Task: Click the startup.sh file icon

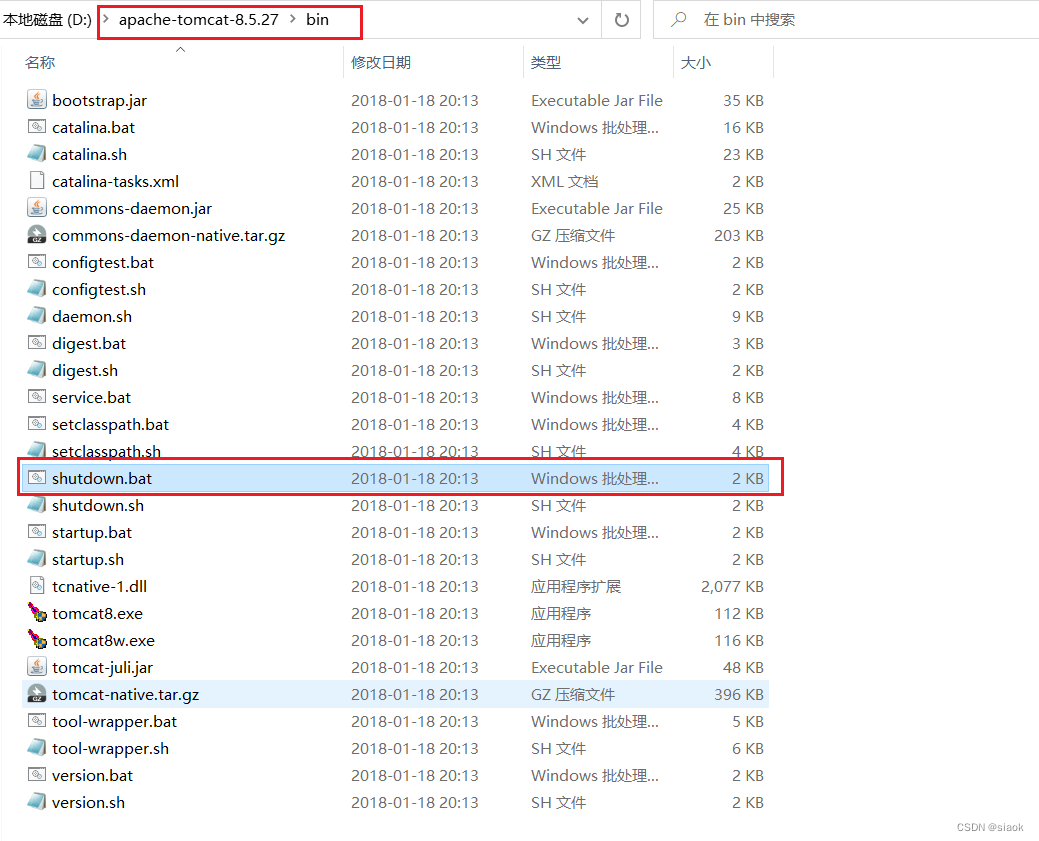Action: [37, 559]
